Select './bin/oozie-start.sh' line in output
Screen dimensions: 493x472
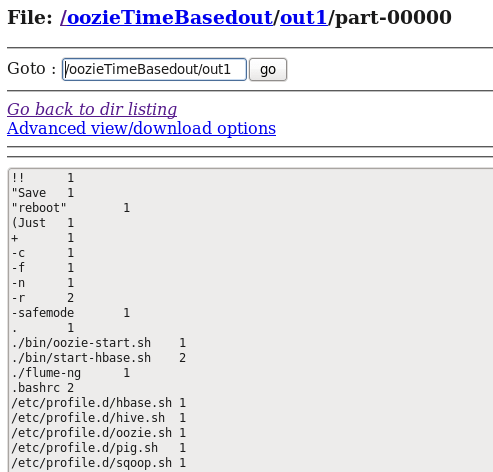99,343
